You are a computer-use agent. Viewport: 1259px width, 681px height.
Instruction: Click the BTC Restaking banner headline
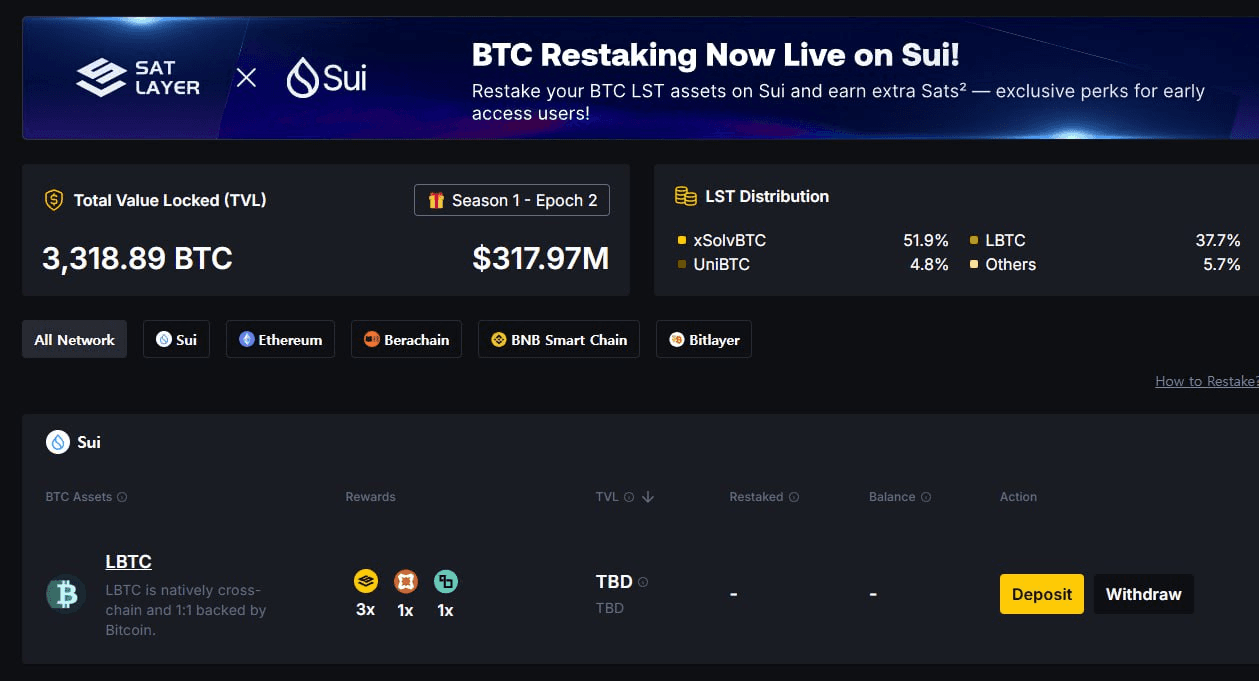pyautogui.click(x=716, y=54)
